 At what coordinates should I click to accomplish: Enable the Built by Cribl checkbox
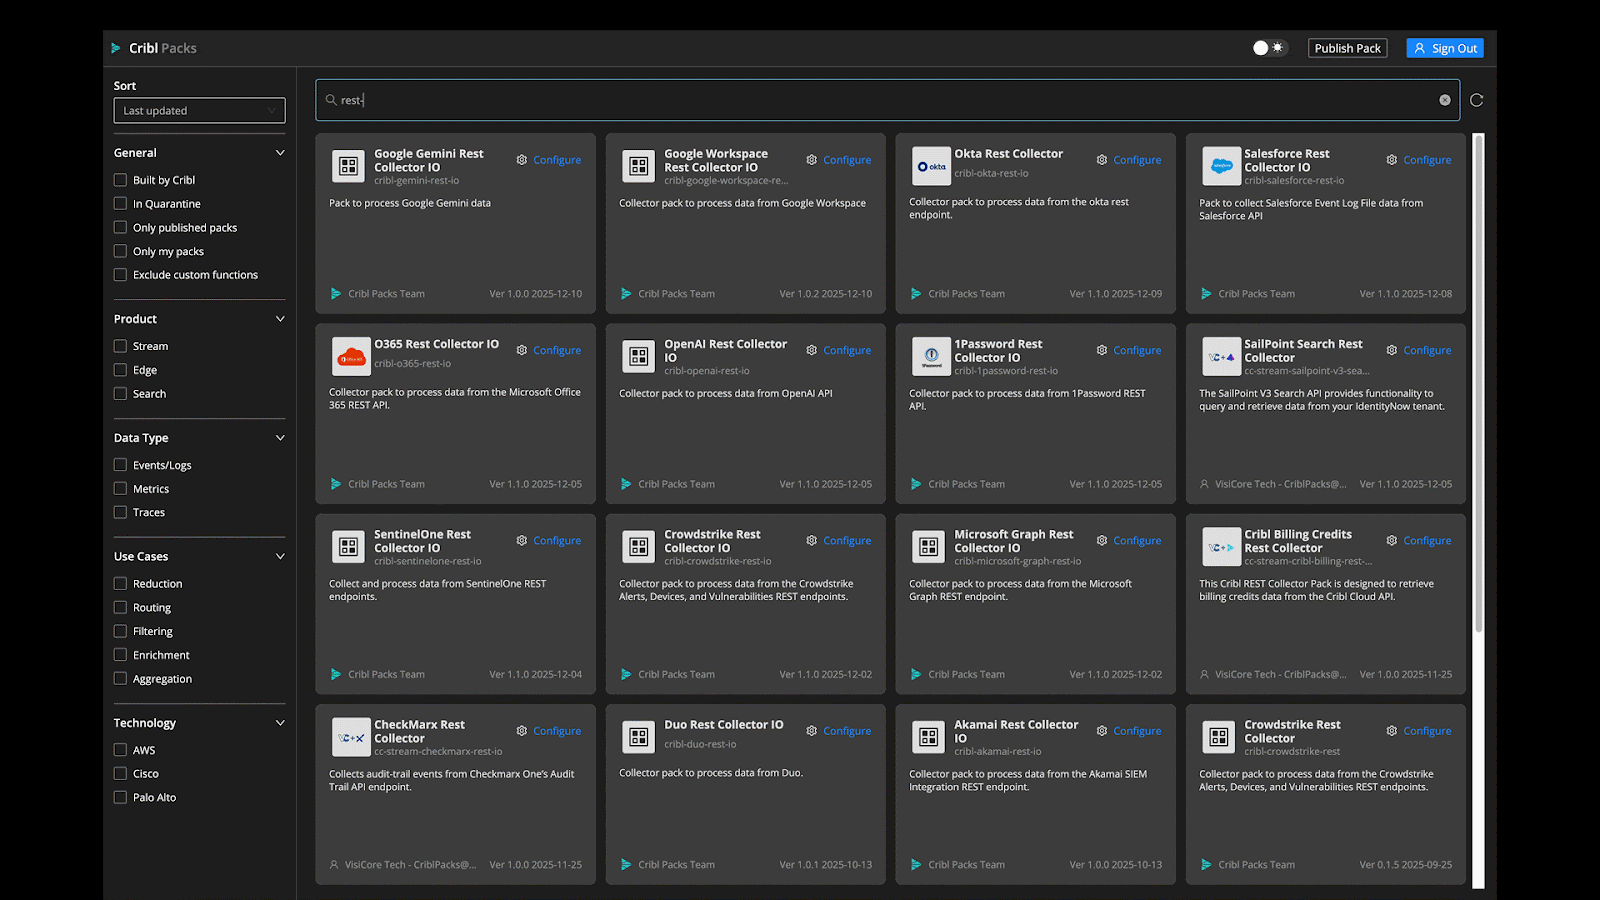[120, 180]
